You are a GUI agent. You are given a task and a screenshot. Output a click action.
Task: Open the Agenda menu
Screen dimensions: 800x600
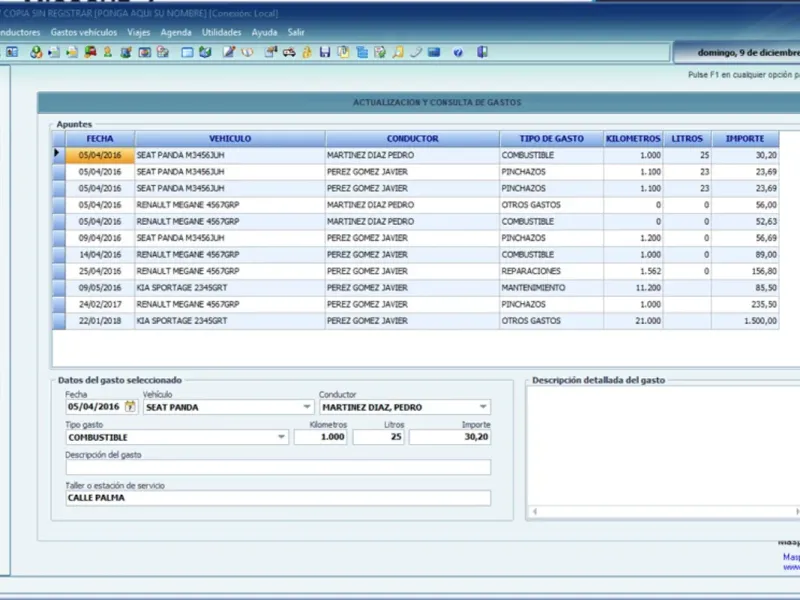[176, 32]
